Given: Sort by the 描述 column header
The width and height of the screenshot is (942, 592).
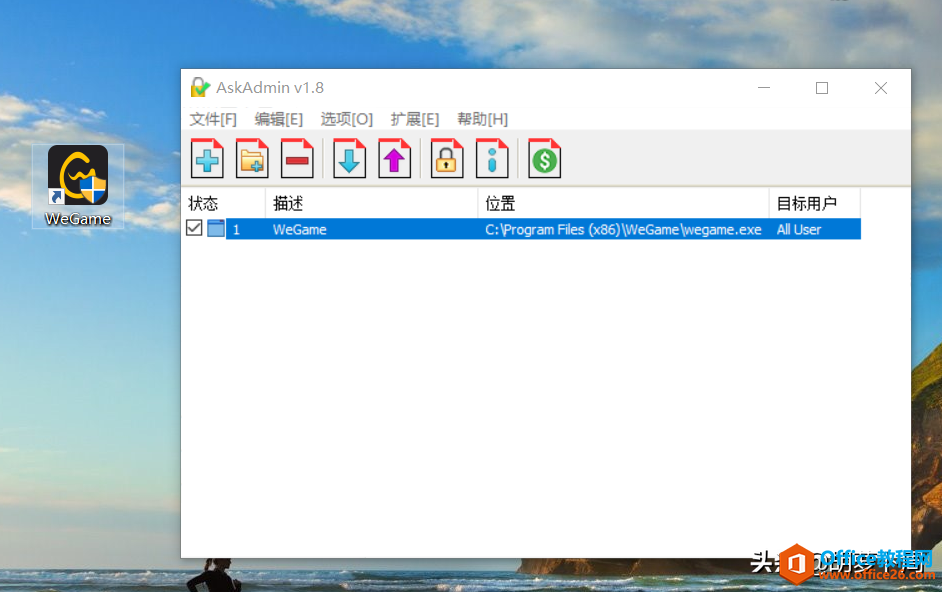Looking at the screenshot, I should tap(371, 203).
